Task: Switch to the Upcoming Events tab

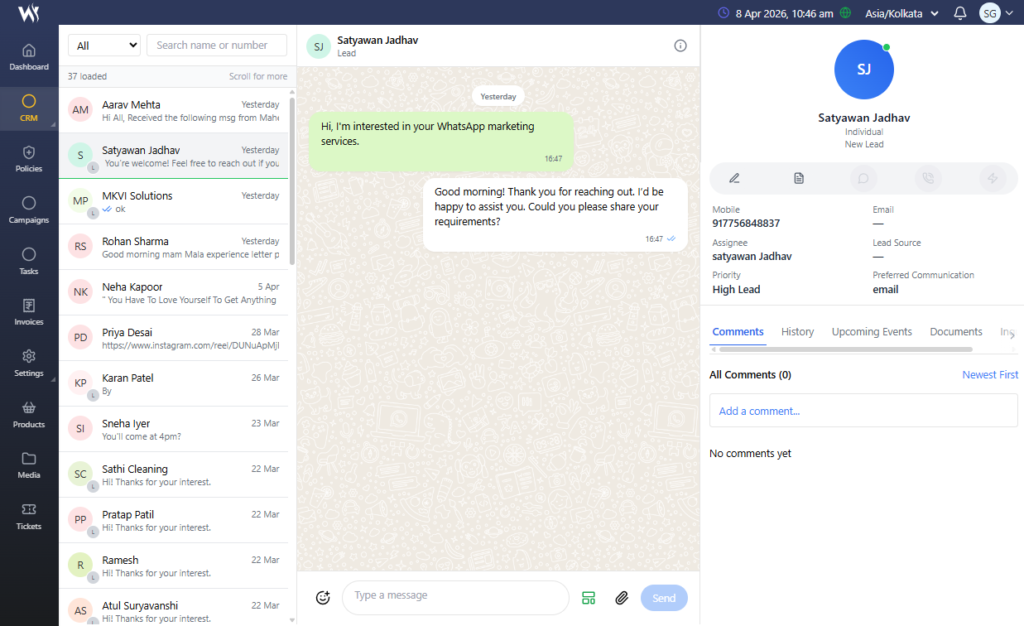Action: tap(871, 332)
